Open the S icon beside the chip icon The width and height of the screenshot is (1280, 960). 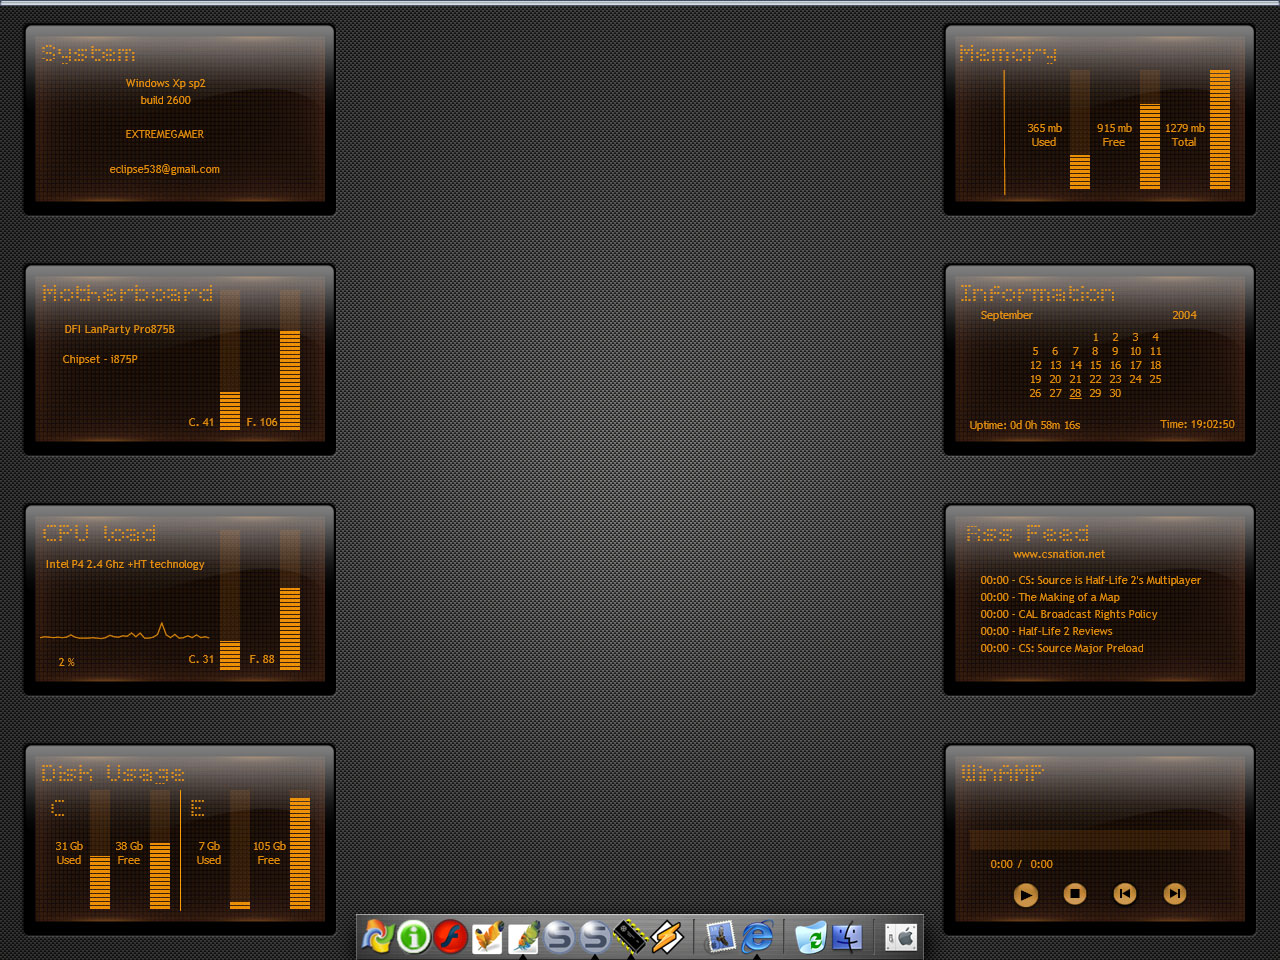pyautogui.click(x=595, y=936)
